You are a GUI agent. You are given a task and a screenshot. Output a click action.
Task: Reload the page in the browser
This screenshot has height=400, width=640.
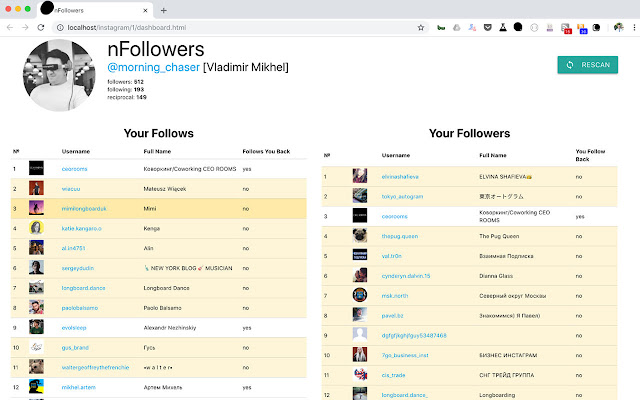click(x=44, y=27)
